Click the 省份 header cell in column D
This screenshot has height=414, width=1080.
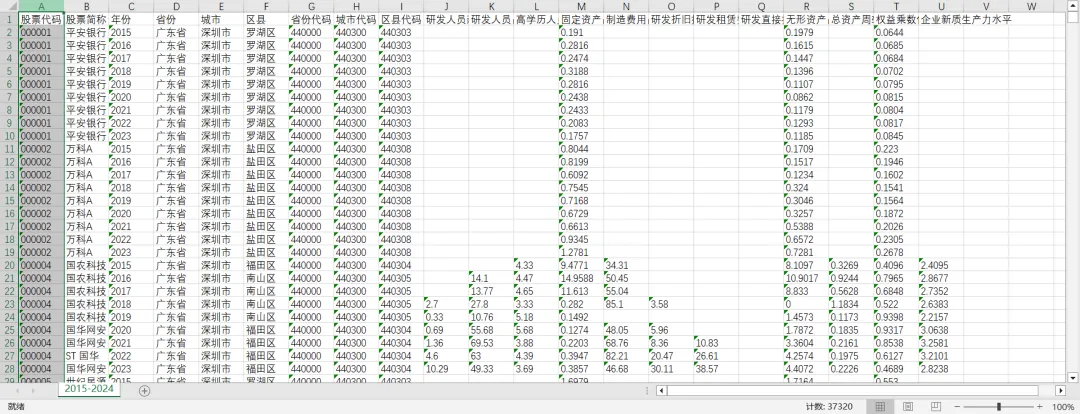(x=176, y=19)
